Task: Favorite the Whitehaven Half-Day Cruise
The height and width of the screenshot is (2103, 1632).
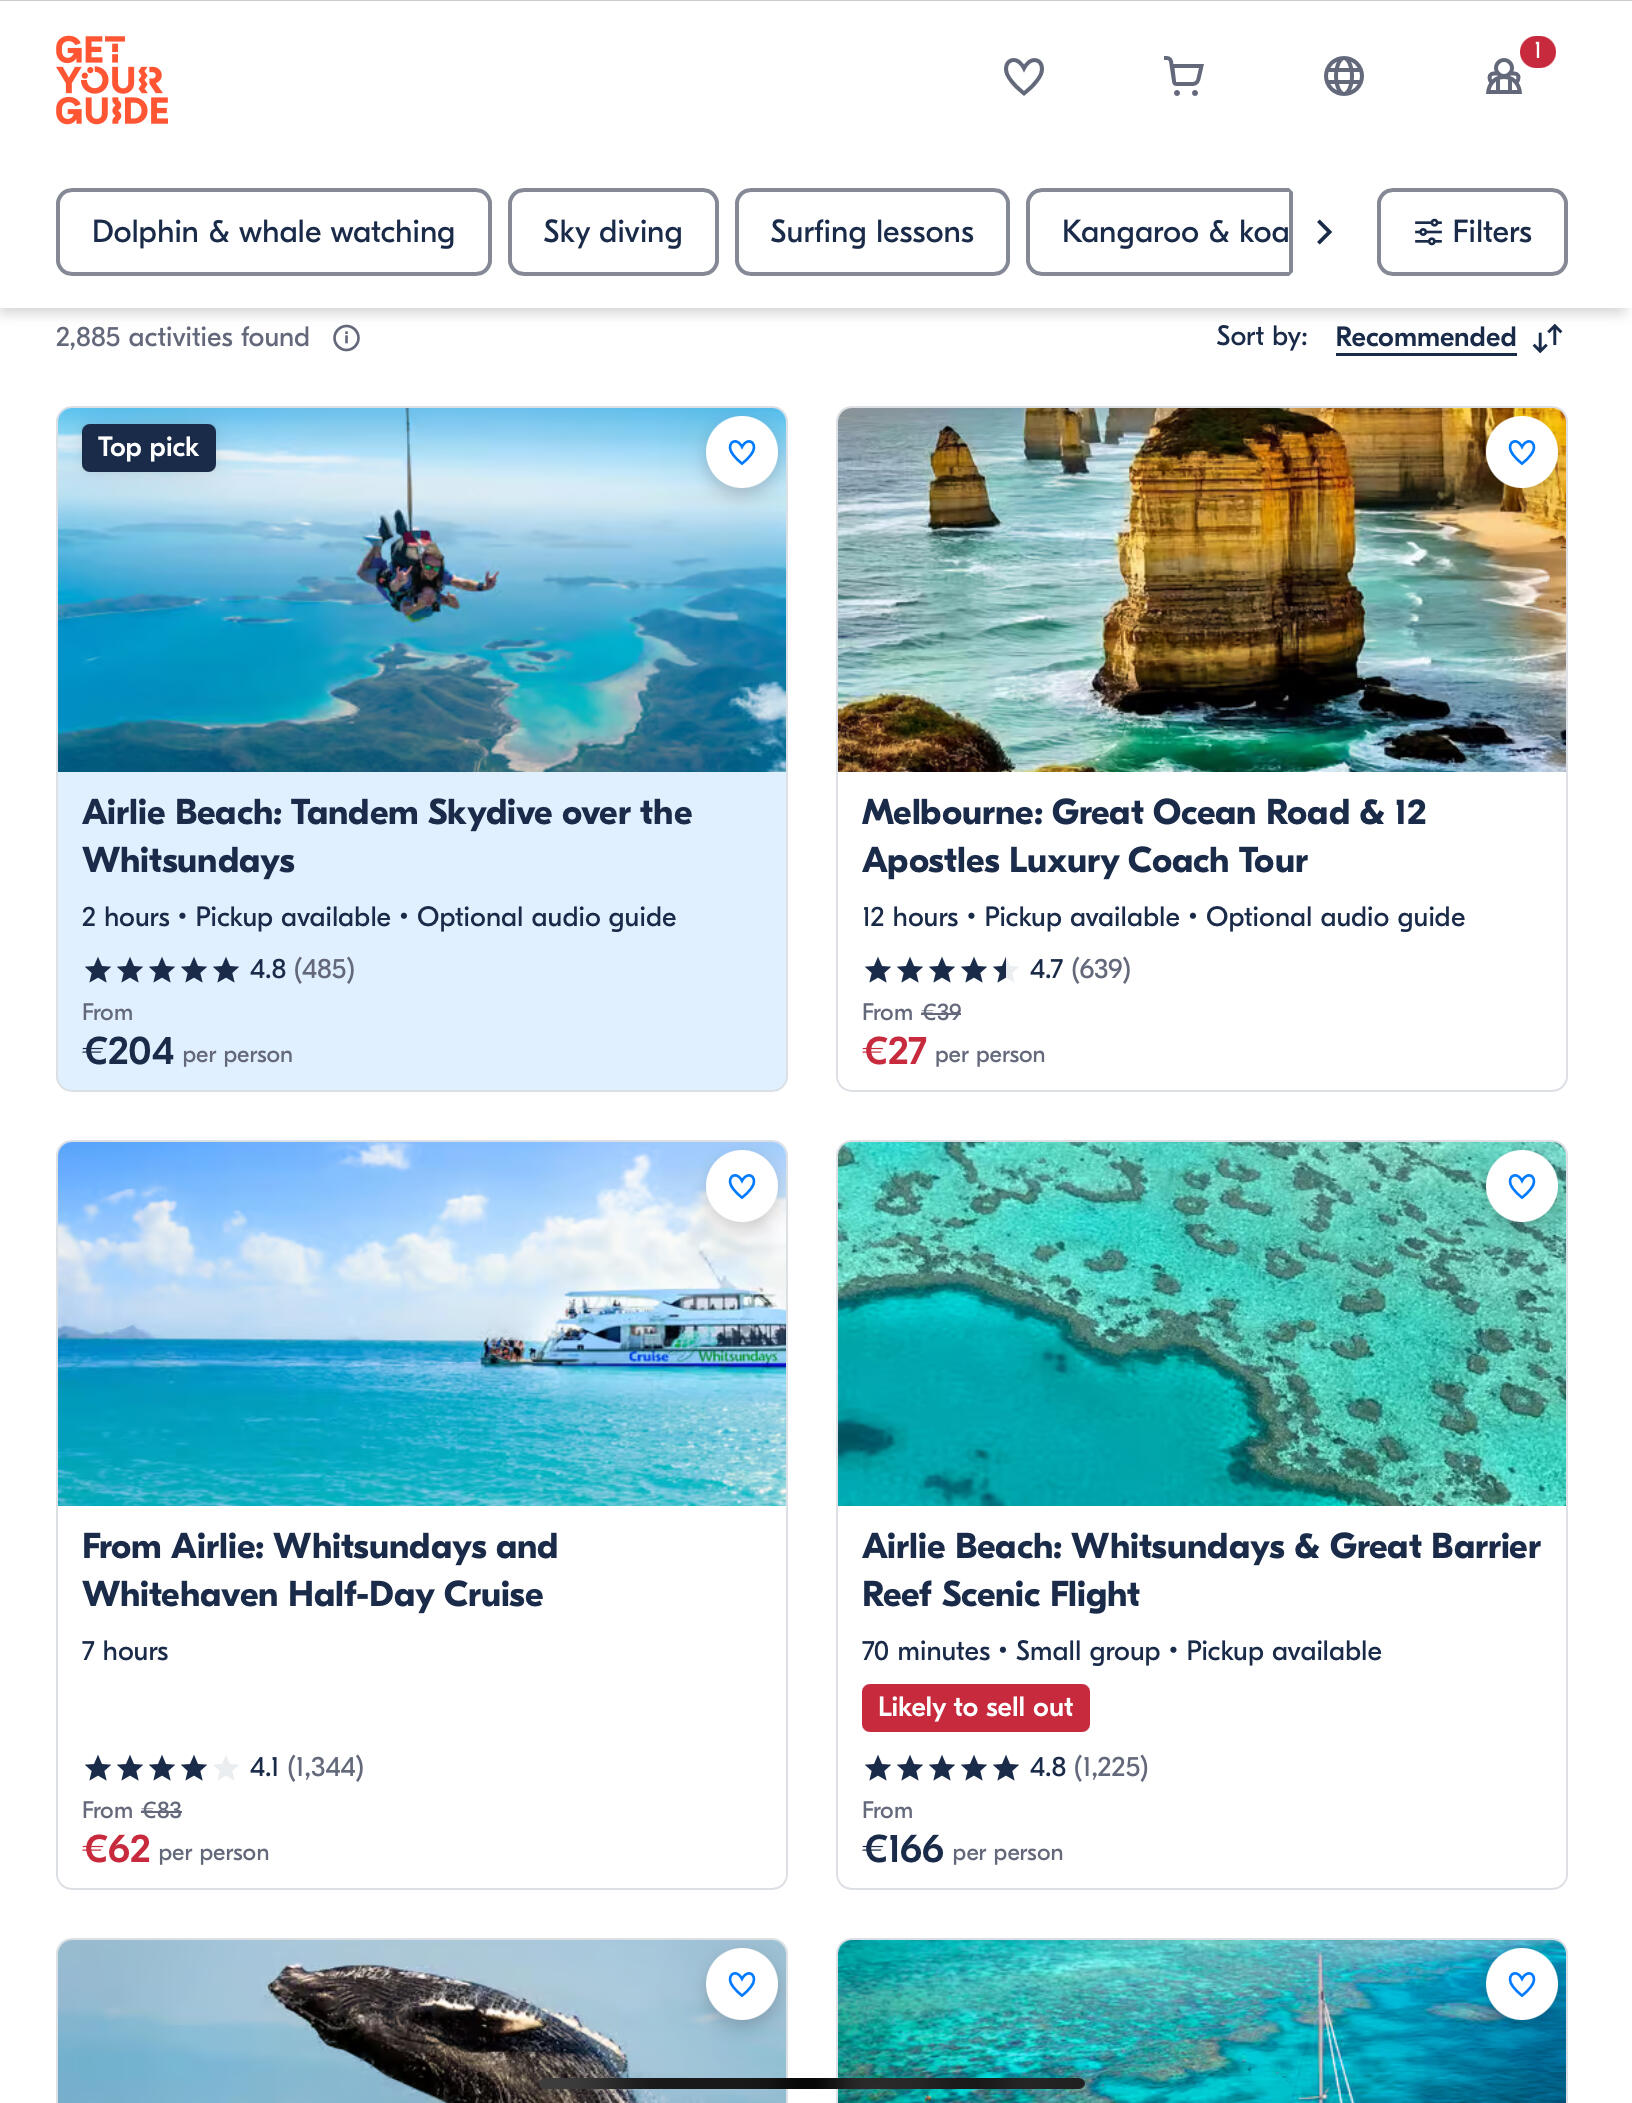Action: [741, 1186]
